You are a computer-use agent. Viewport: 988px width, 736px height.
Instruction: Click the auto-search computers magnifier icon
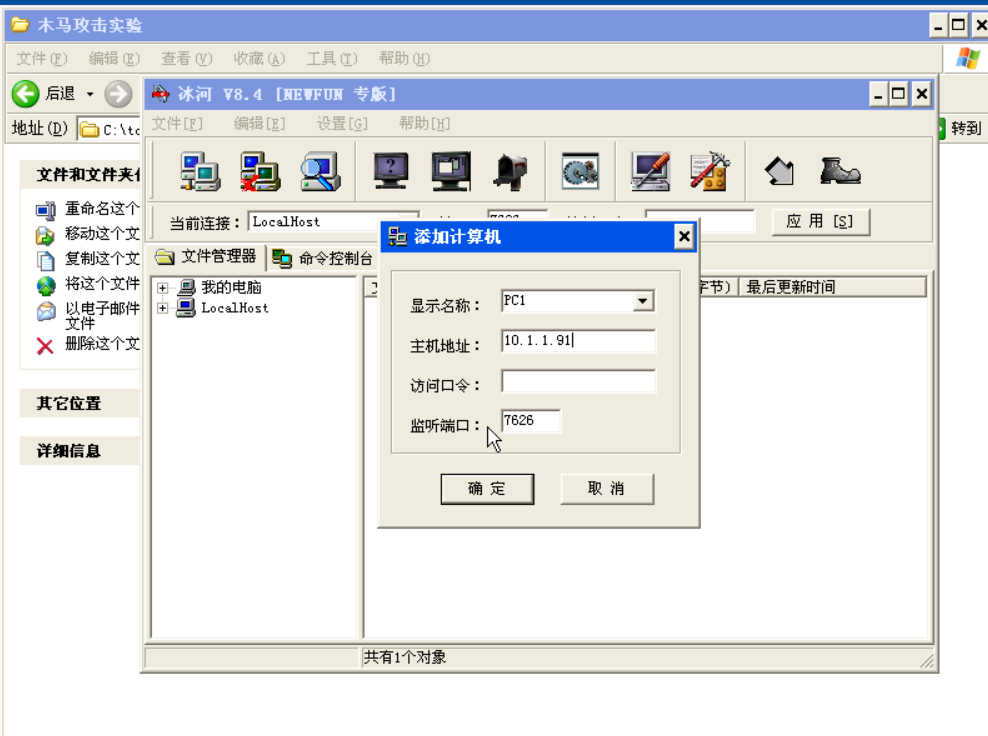click(x=320, y=171)
